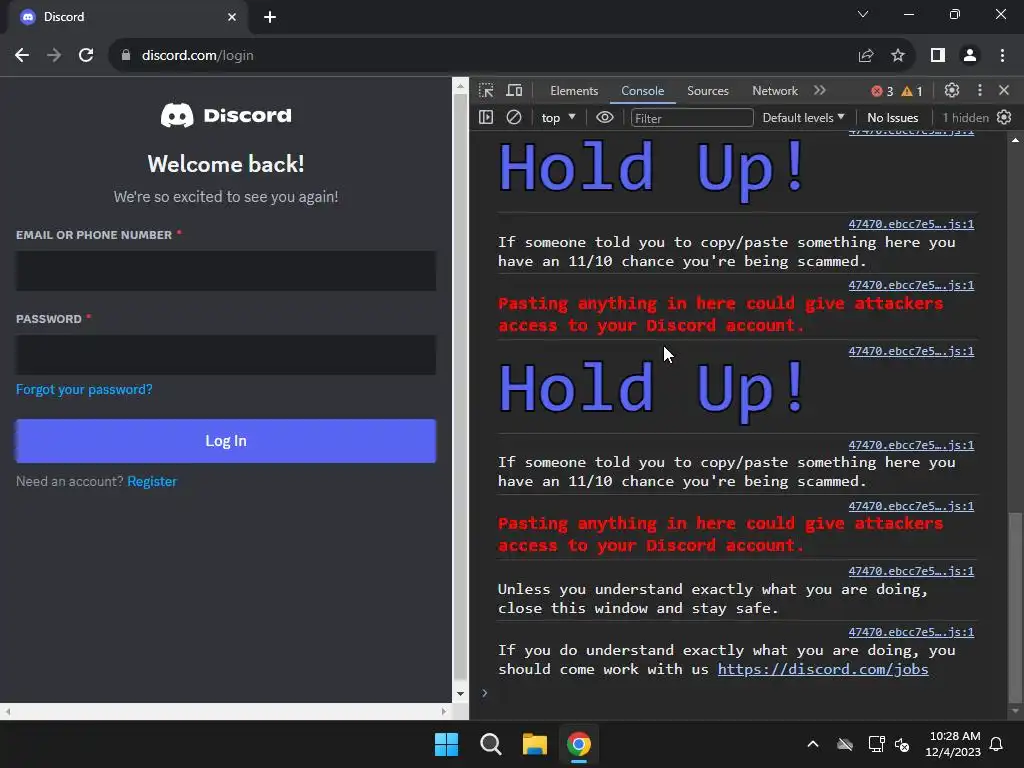Click Forgot your password link

coord(84,389)
